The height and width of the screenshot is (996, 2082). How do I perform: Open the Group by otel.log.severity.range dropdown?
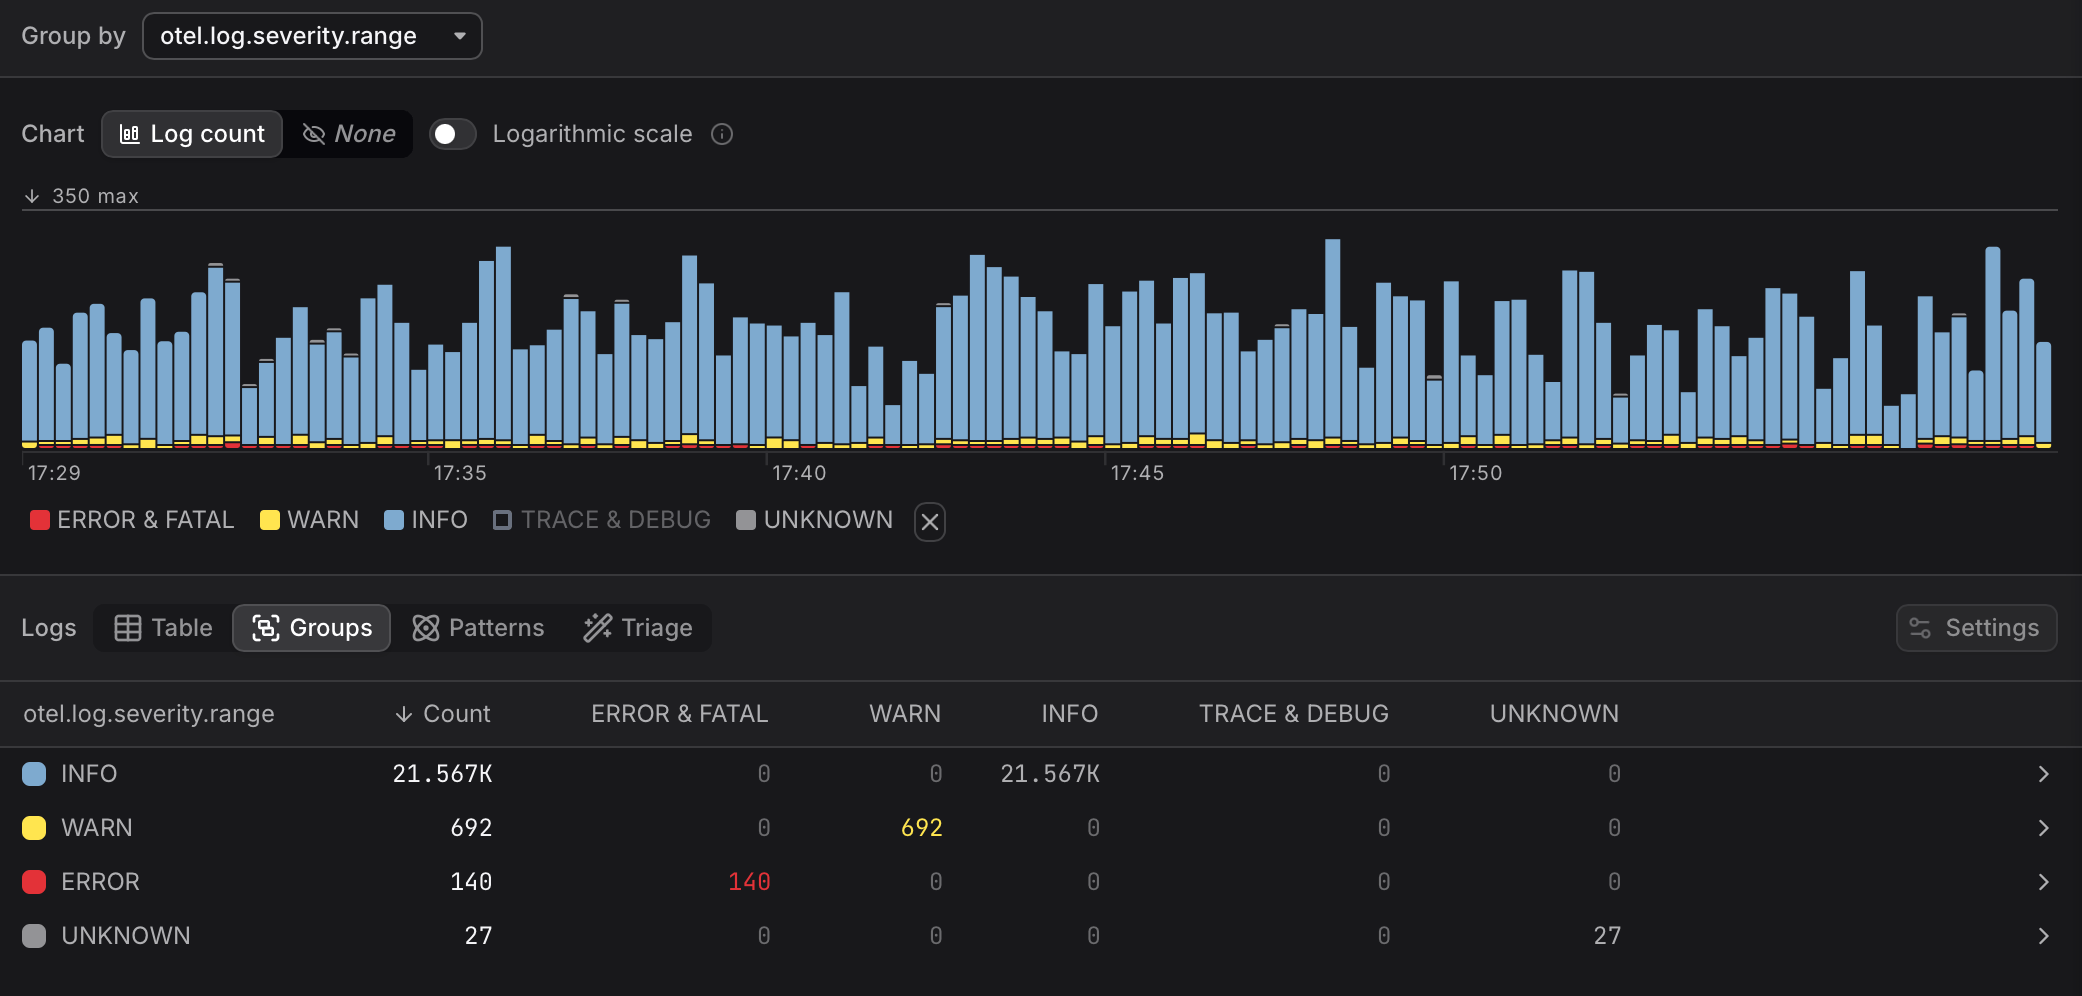311,35
